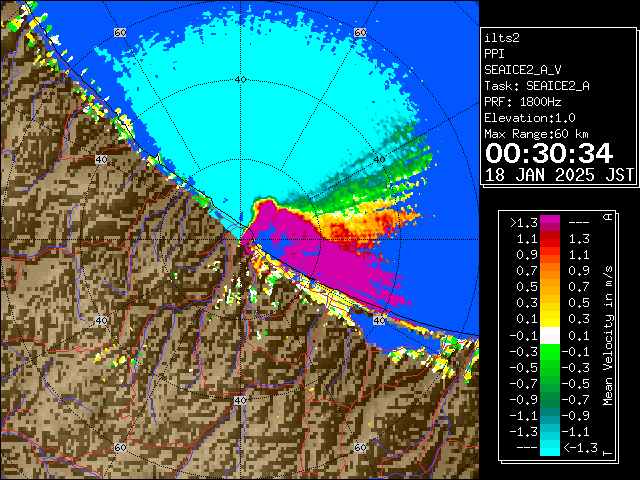The image size is (640, 480).
Task: Click the letter T beside the legend bottom
Action: pyautogui.click(x=608, y=453)
